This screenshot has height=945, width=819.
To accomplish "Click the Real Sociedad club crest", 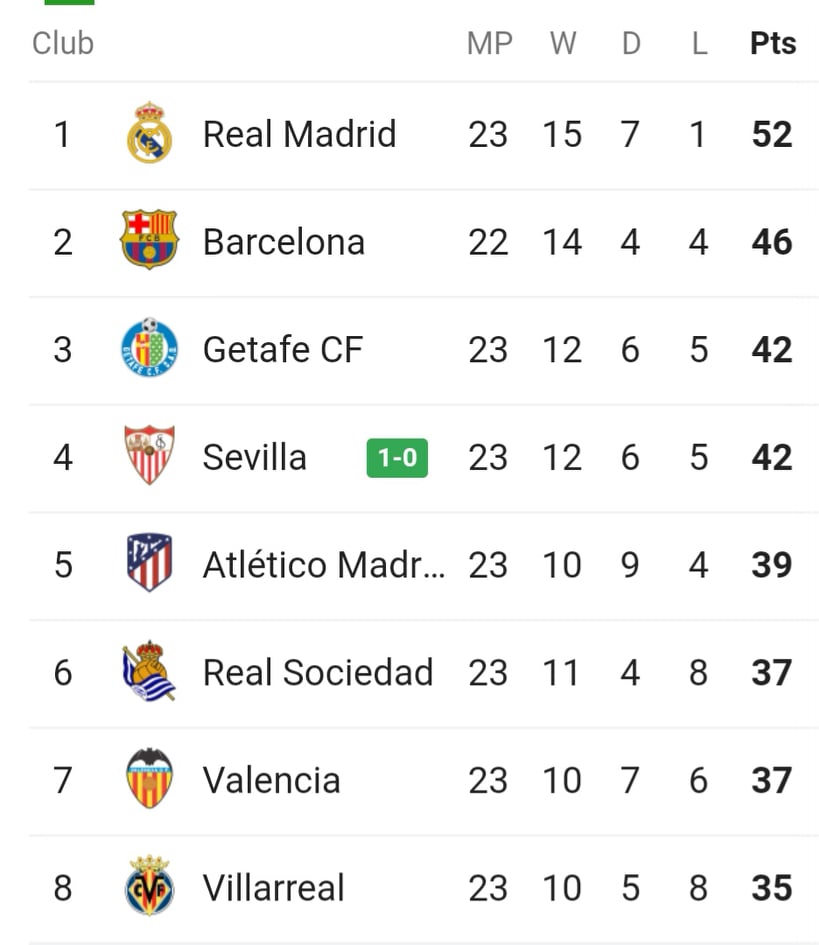I will click(x=149, y=671).
